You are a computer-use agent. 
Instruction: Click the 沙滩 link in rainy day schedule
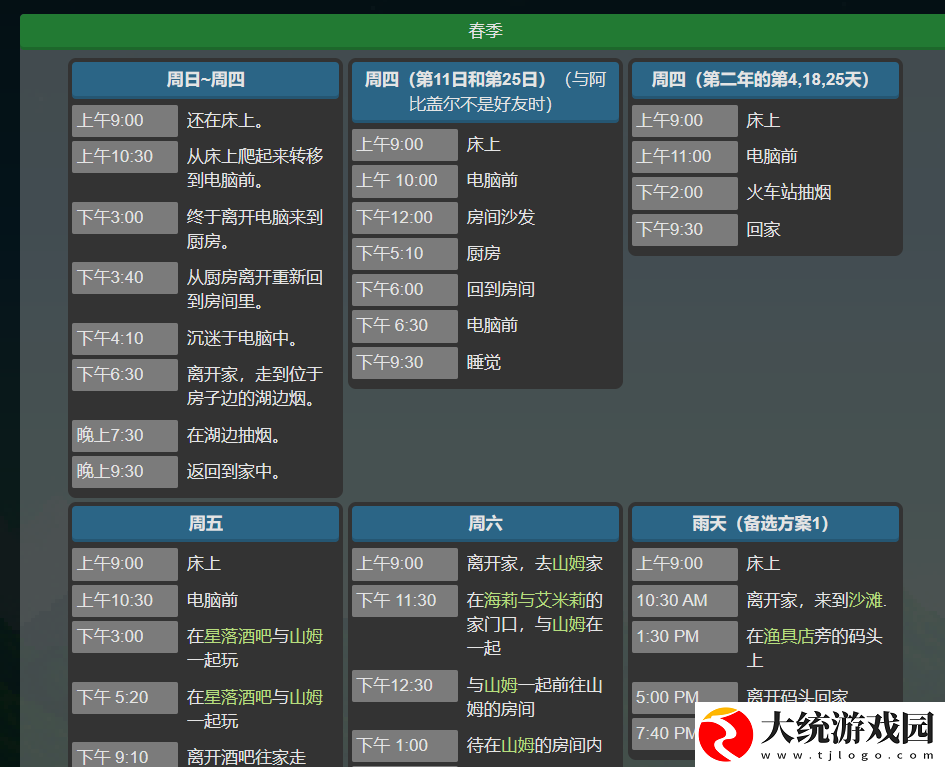[865, 600]
